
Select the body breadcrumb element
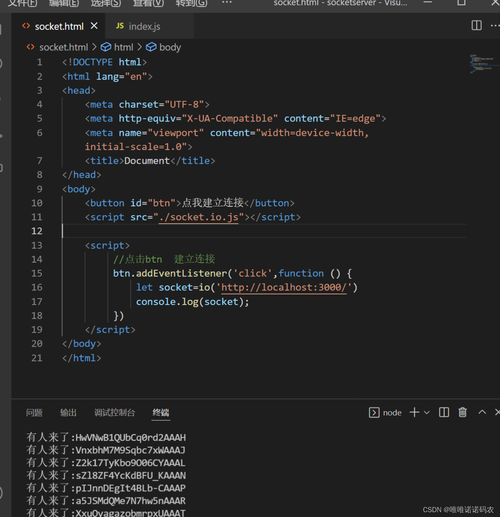click(x=170, y=47)
